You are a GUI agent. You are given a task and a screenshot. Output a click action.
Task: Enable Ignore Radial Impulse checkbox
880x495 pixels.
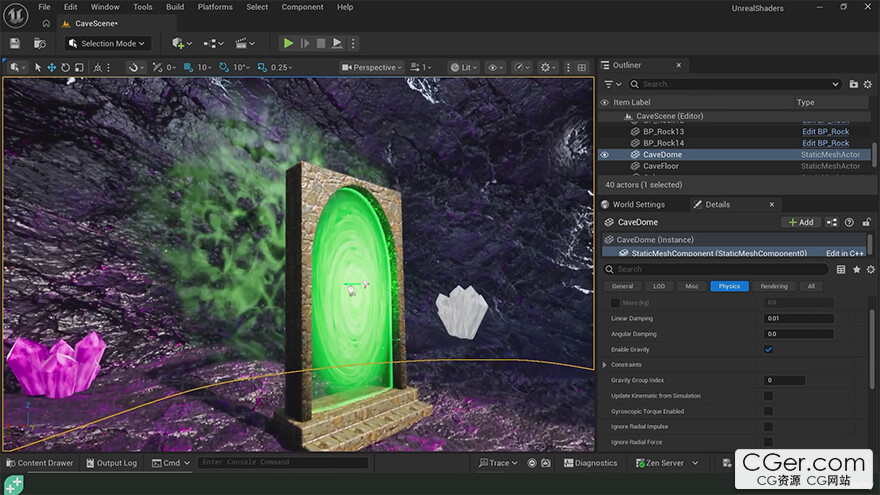768,427
